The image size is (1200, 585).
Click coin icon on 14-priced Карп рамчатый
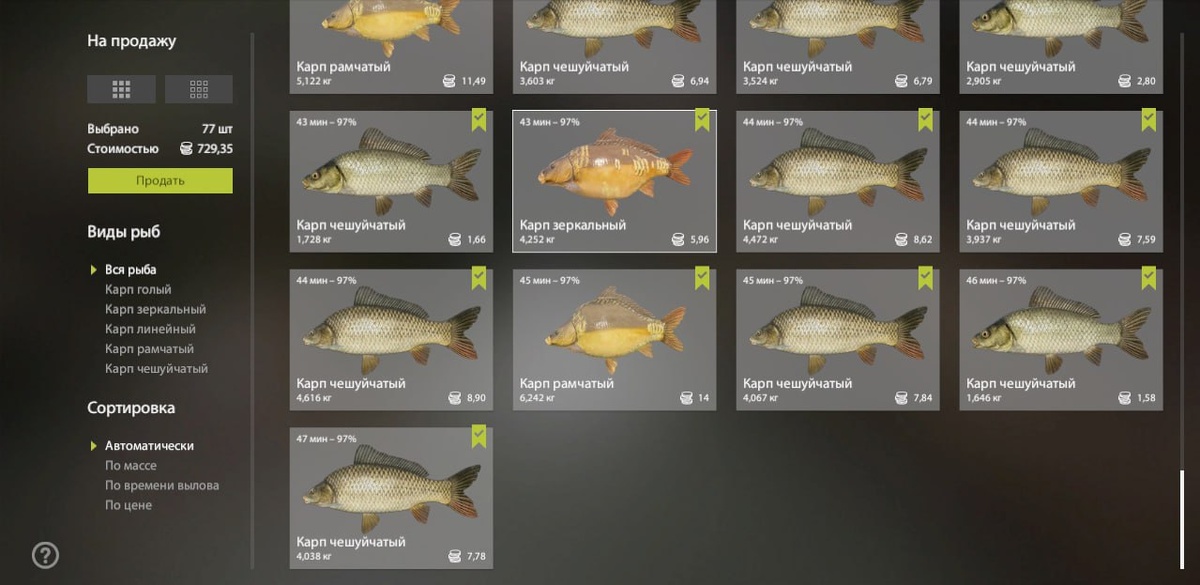point(686,398)
